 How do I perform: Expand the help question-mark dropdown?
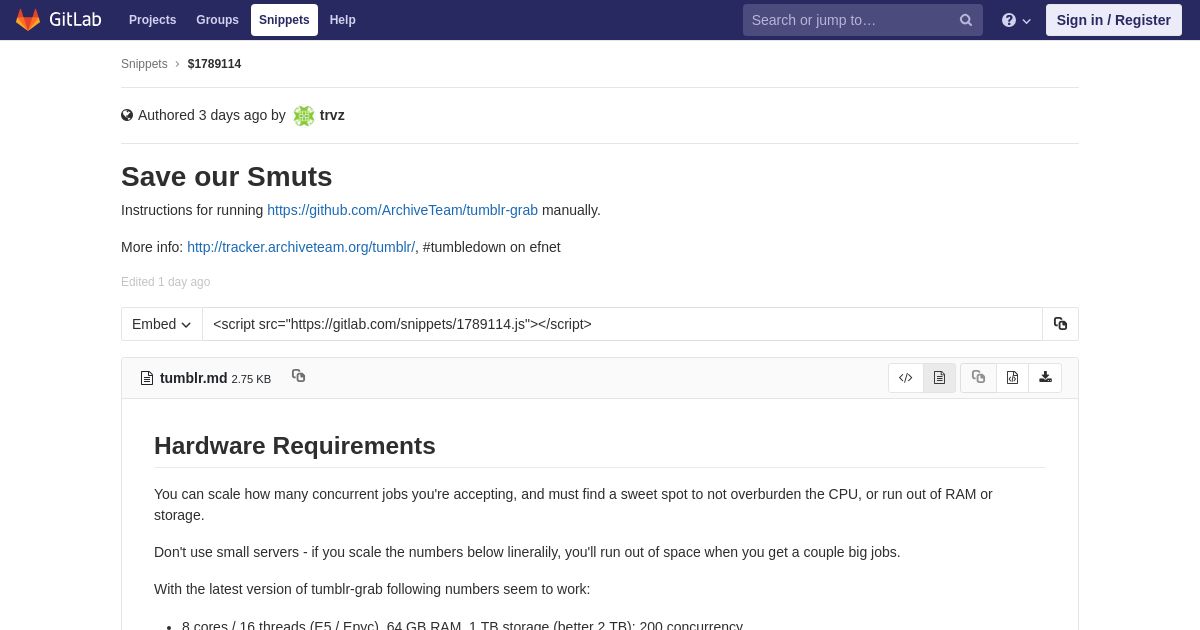(x=1016, y=20)
